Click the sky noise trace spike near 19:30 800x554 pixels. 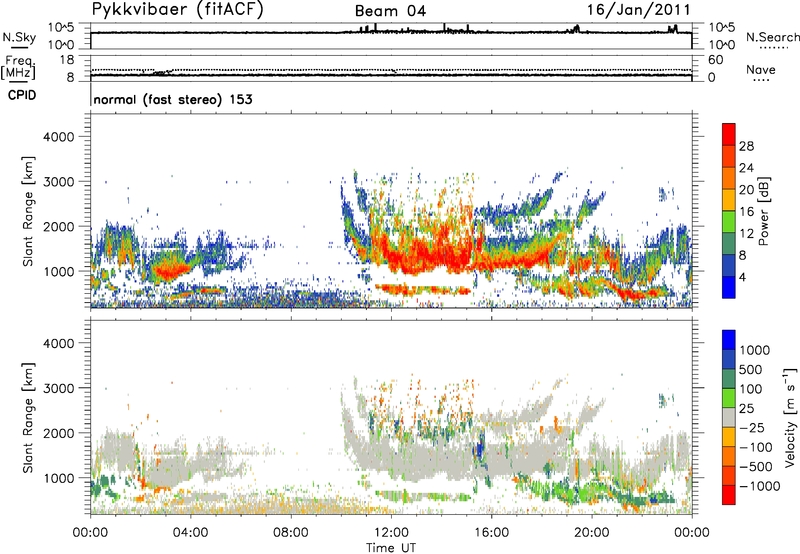click(x=577, y=29)
